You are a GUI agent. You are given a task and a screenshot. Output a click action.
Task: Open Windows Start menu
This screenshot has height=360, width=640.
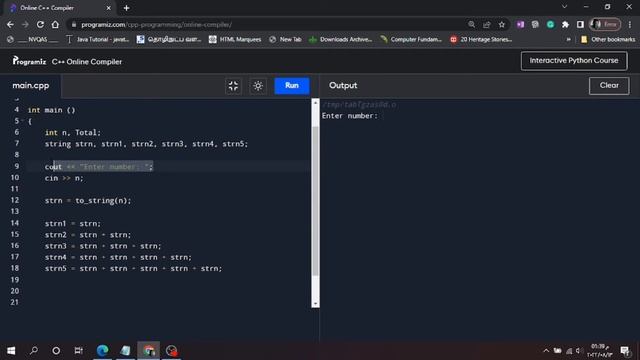coord(11,351)
